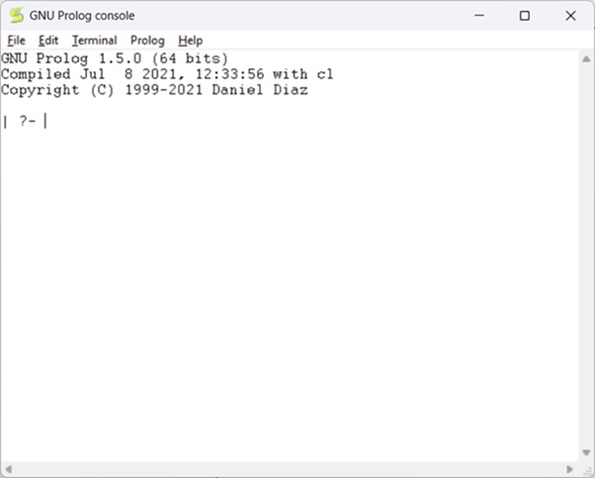Click the 'GNU Prolog console' title bar text

(82, 16)
